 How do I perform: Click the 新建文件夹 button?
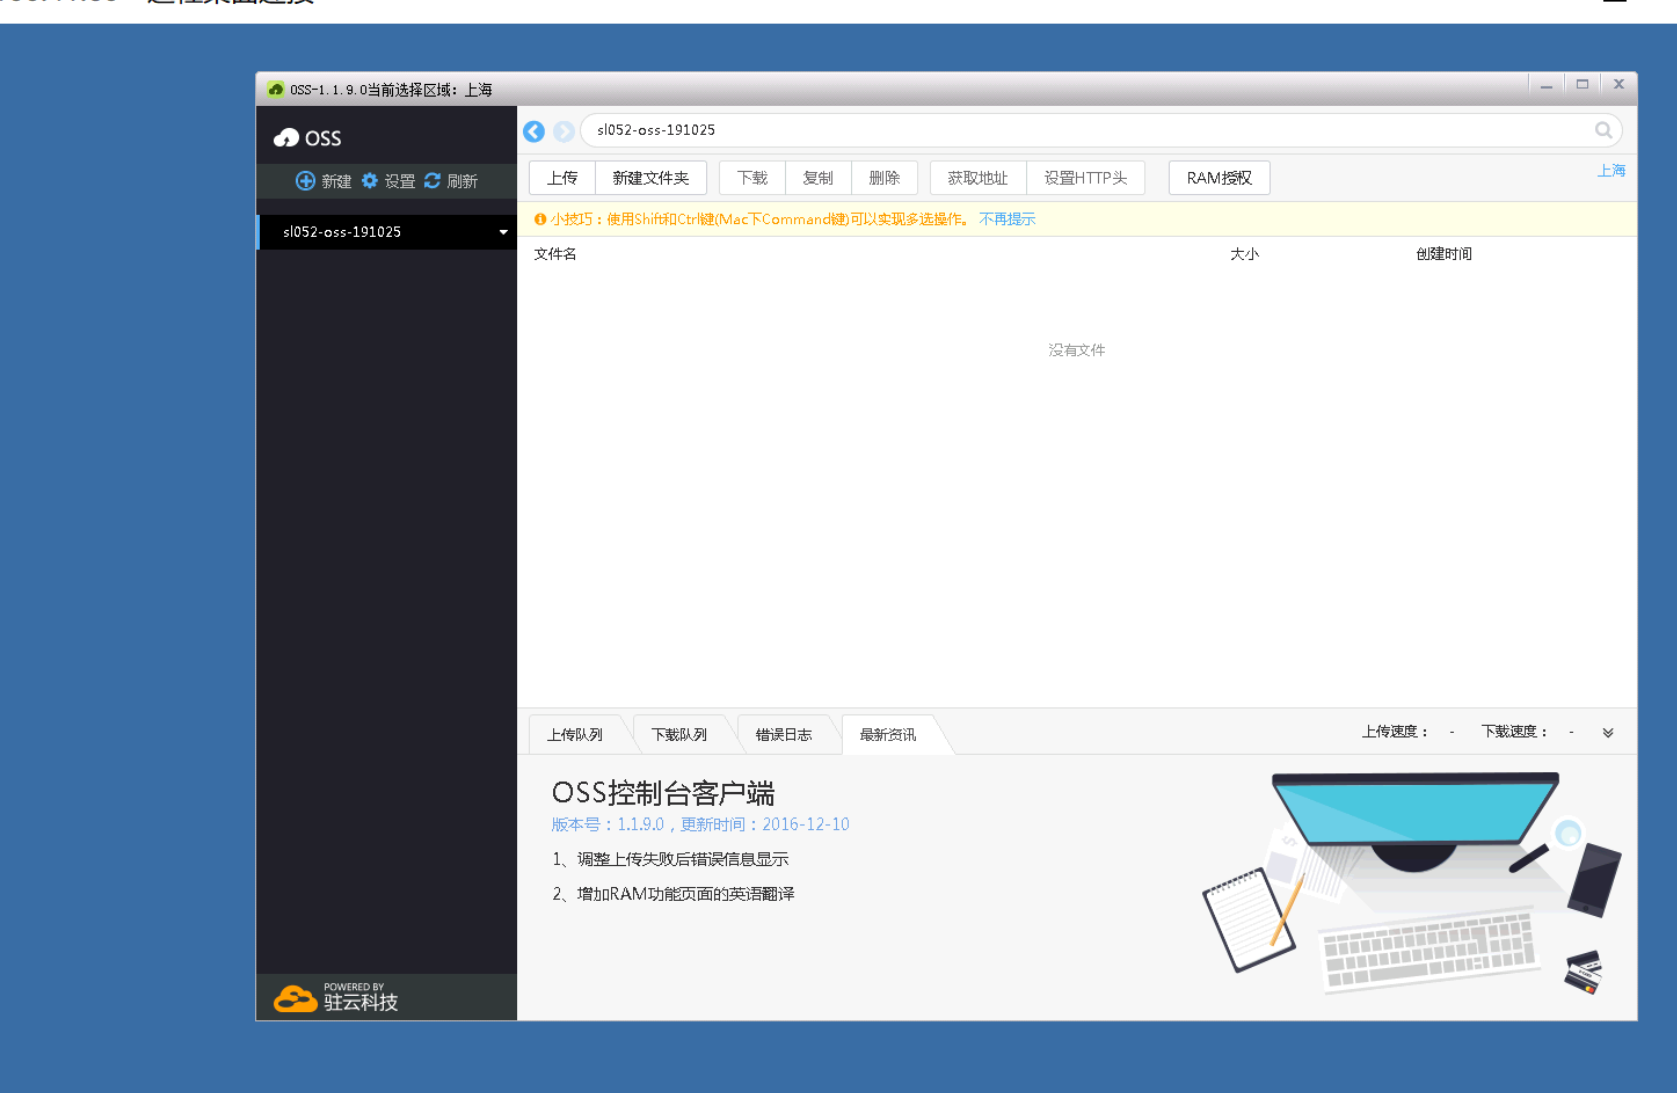tap(651, 178)
